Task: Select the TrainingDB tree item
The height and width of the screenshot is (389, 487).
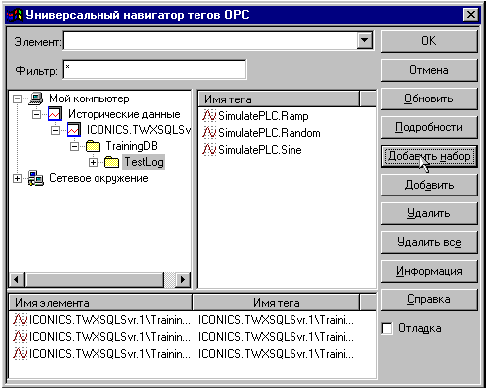Action: click(131, 146)
